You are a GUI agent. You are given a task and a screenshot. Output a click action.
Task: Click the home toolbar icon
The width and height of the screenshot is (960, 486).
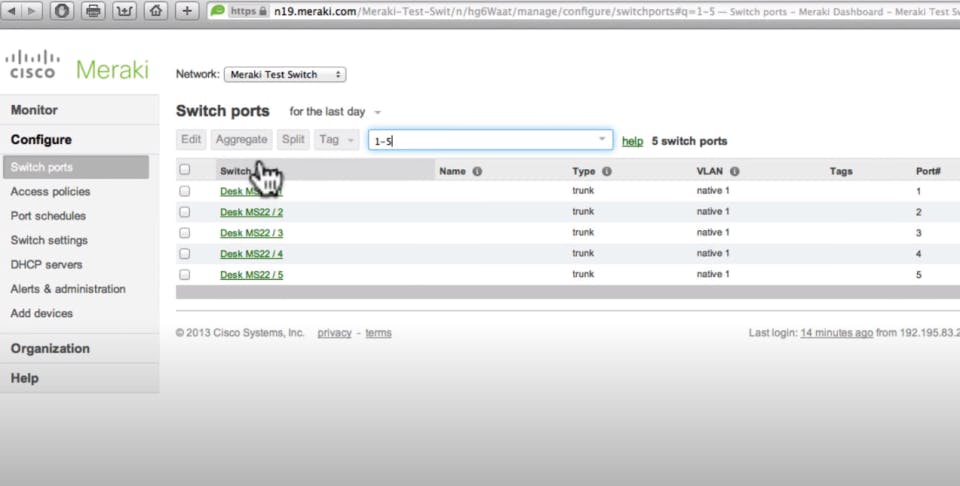[157, 10]
